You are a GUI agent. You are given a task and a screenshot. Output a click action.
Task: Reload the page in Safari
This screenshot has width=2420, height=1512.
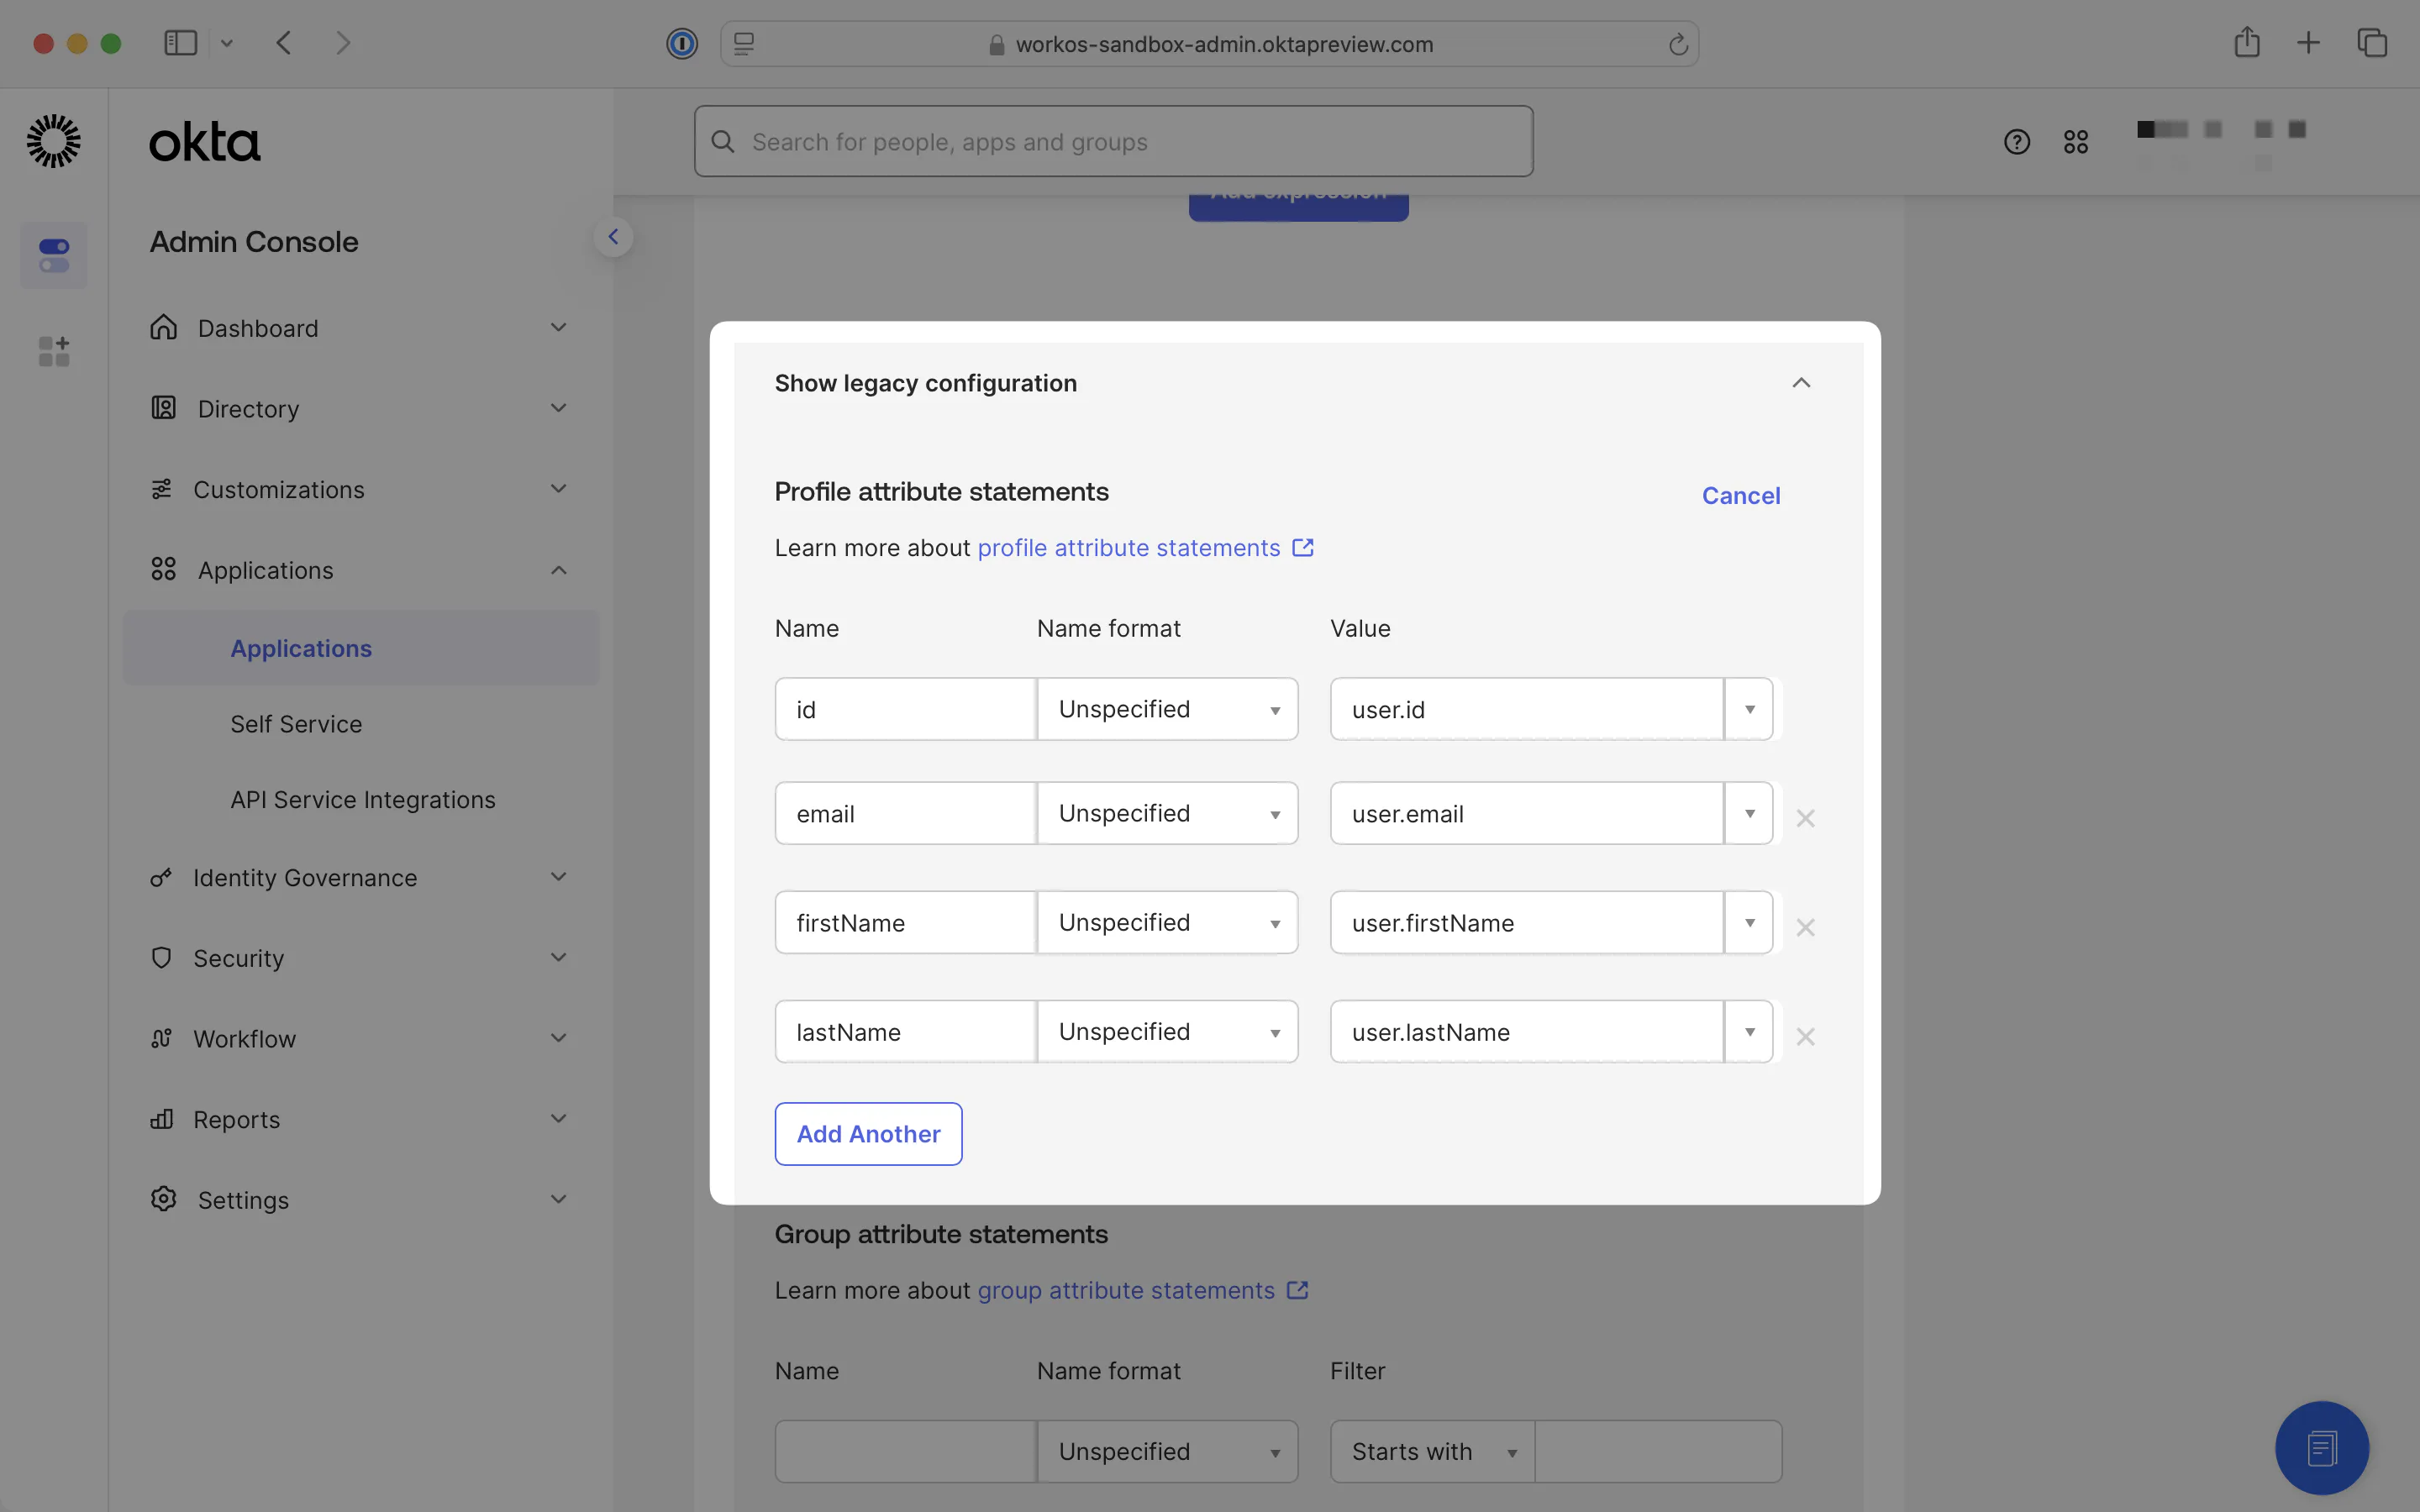coord(1678,44)
